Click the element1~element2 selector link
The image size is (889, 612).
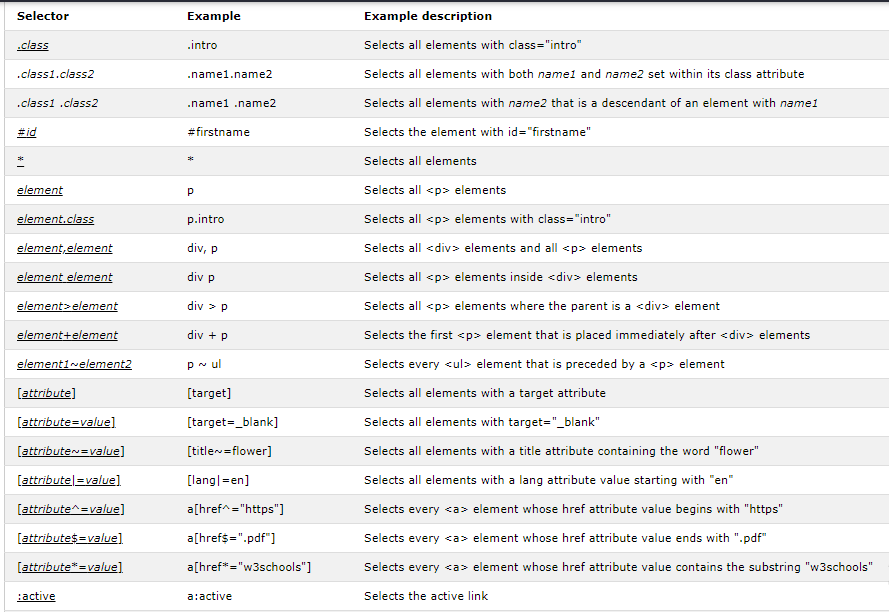pyautogui.click(x=74, y=364)
